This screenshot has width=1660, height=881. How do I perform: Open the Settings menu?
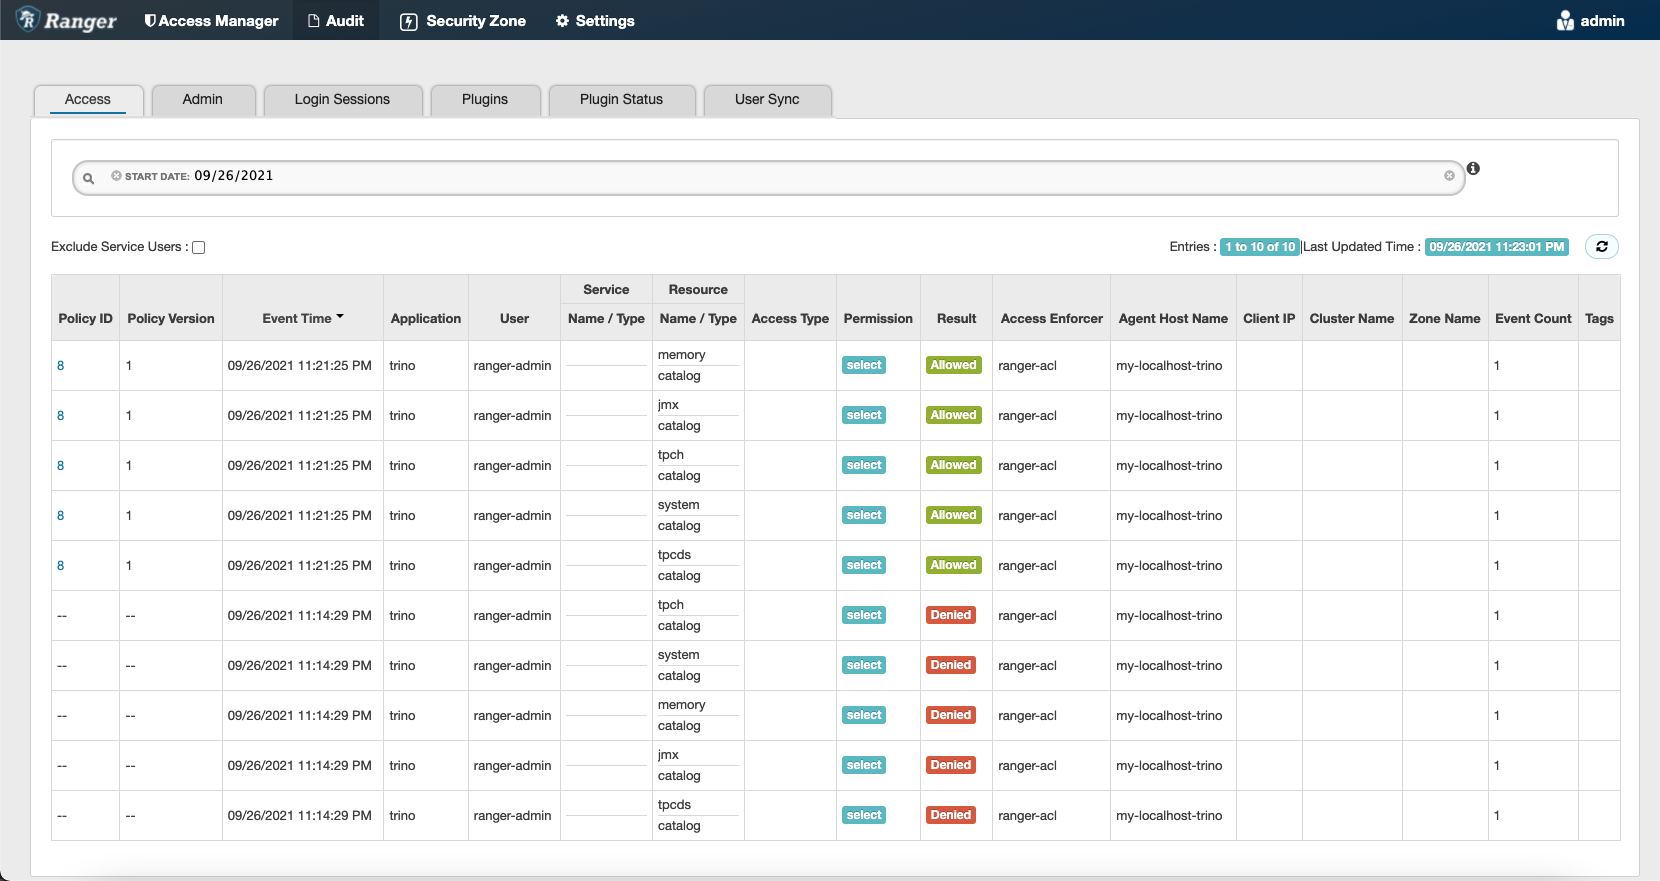(595, 21)
